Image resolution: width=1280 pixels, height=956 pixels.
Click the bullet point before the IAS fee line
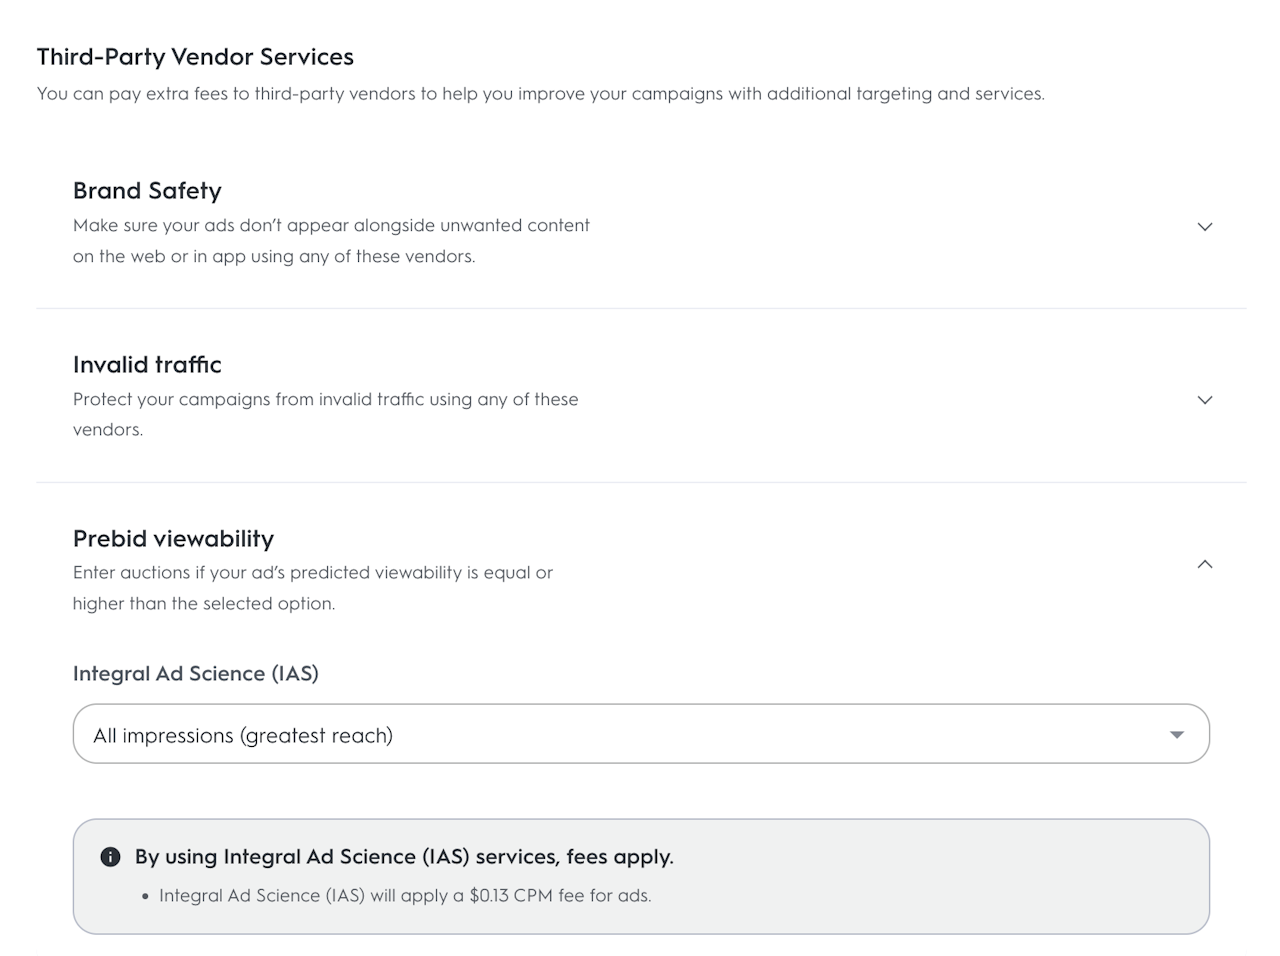point(146,897)
